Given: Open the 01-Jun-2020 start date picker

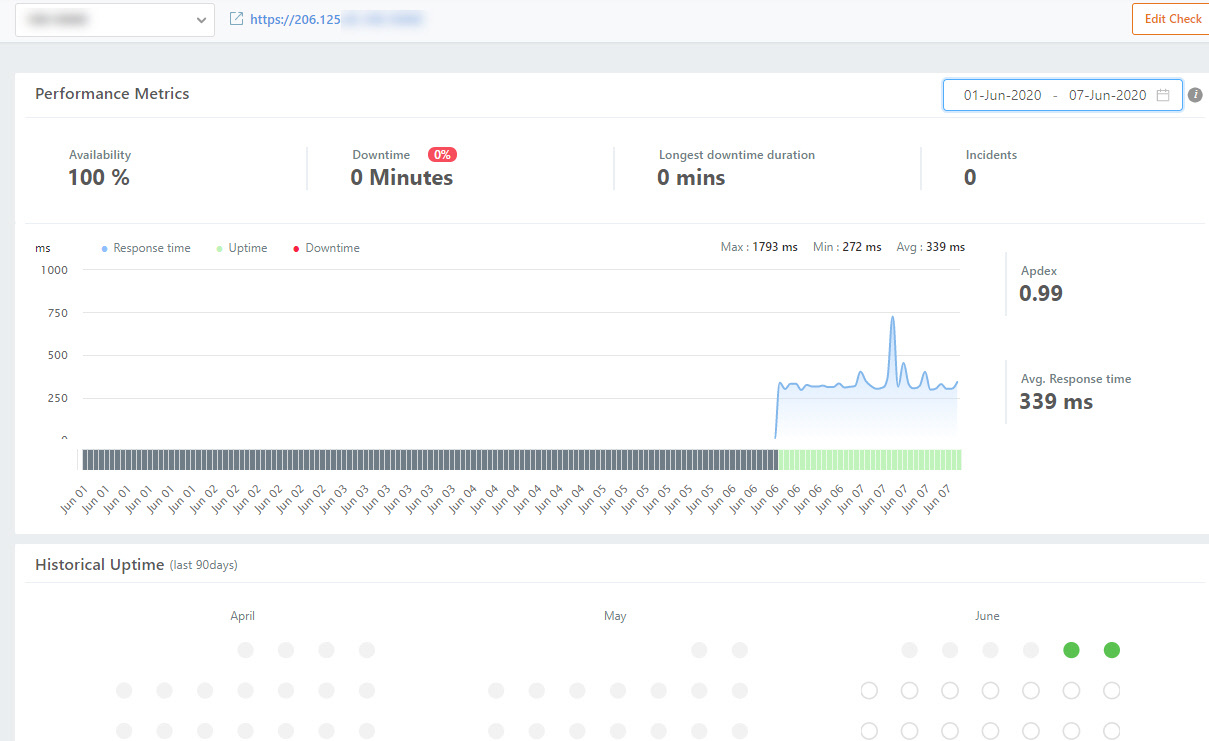Looking at the screenshot, I should click(x=1003, y=95).
